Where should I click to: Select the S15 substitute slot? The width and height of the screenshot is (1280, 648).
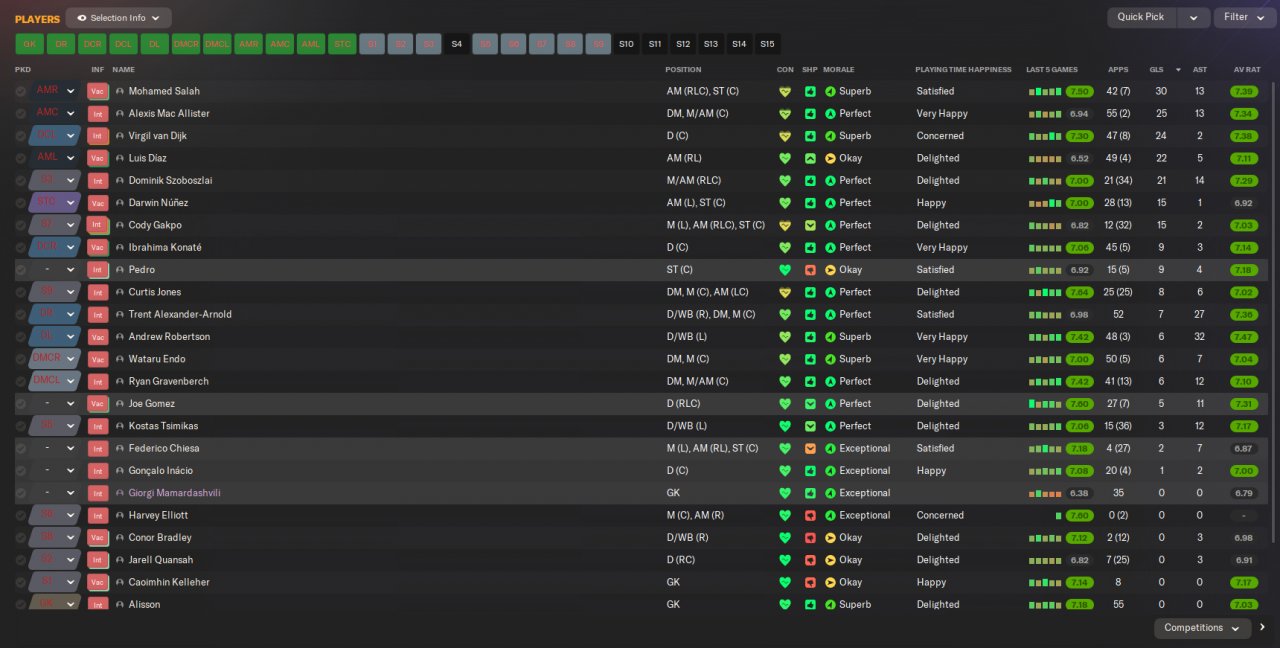pyautogui.click(x=767, y=44)
